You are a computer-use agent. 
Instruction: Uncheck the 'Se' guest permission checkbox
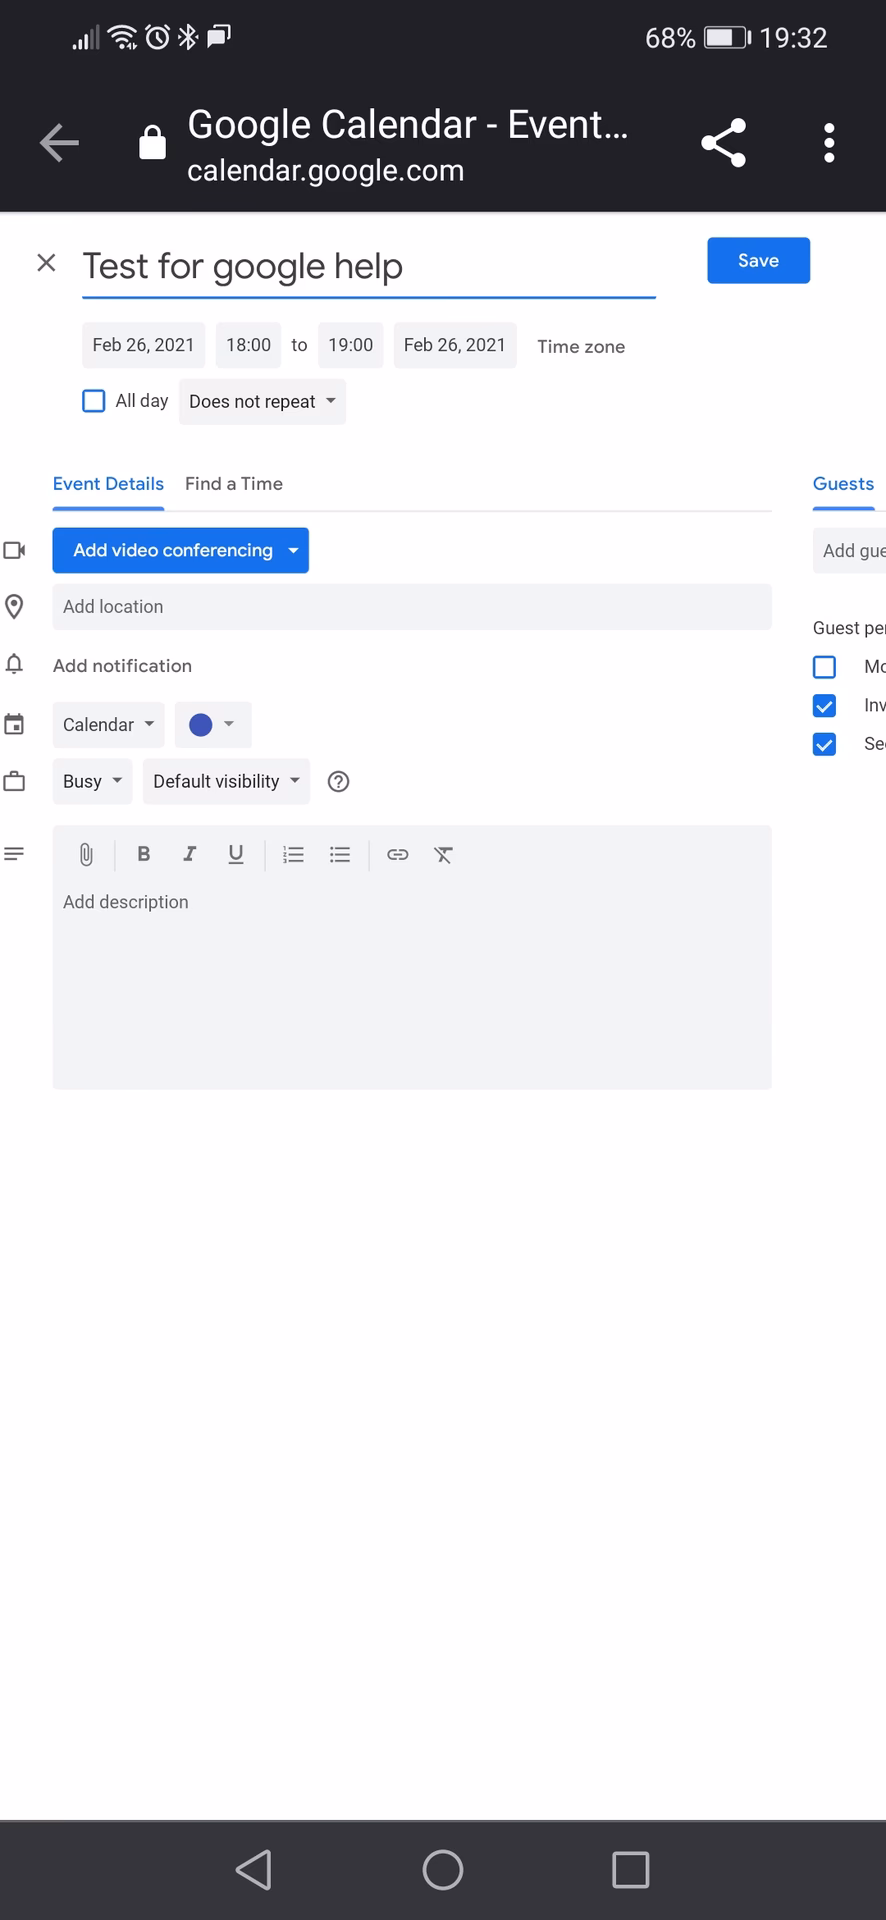coord(824,745)
